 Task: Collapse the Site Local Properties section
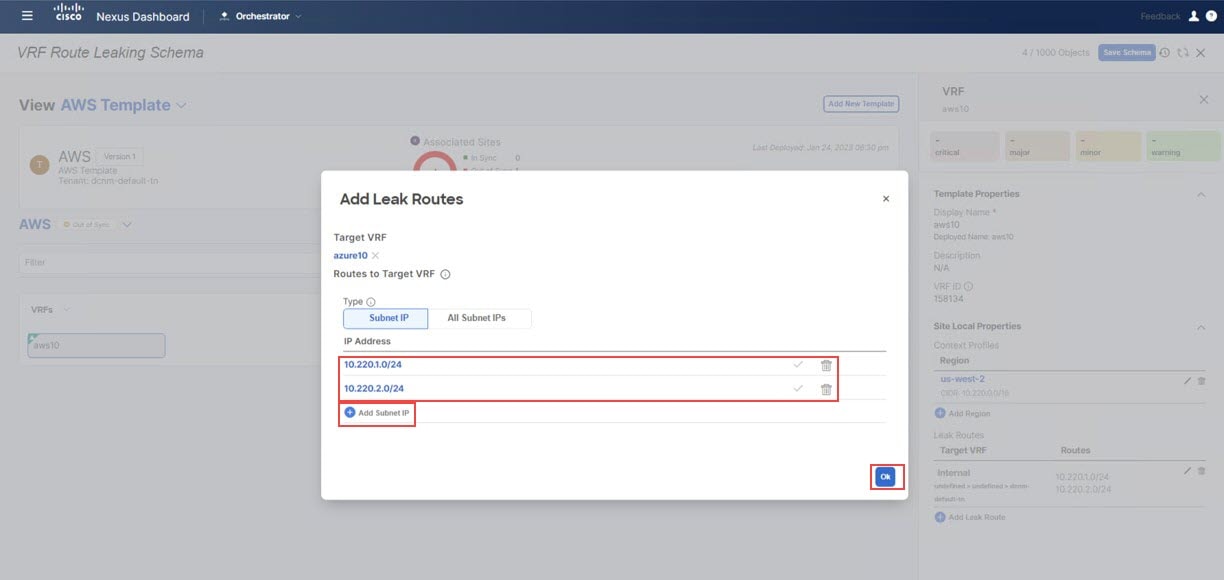click(1201, 327)
